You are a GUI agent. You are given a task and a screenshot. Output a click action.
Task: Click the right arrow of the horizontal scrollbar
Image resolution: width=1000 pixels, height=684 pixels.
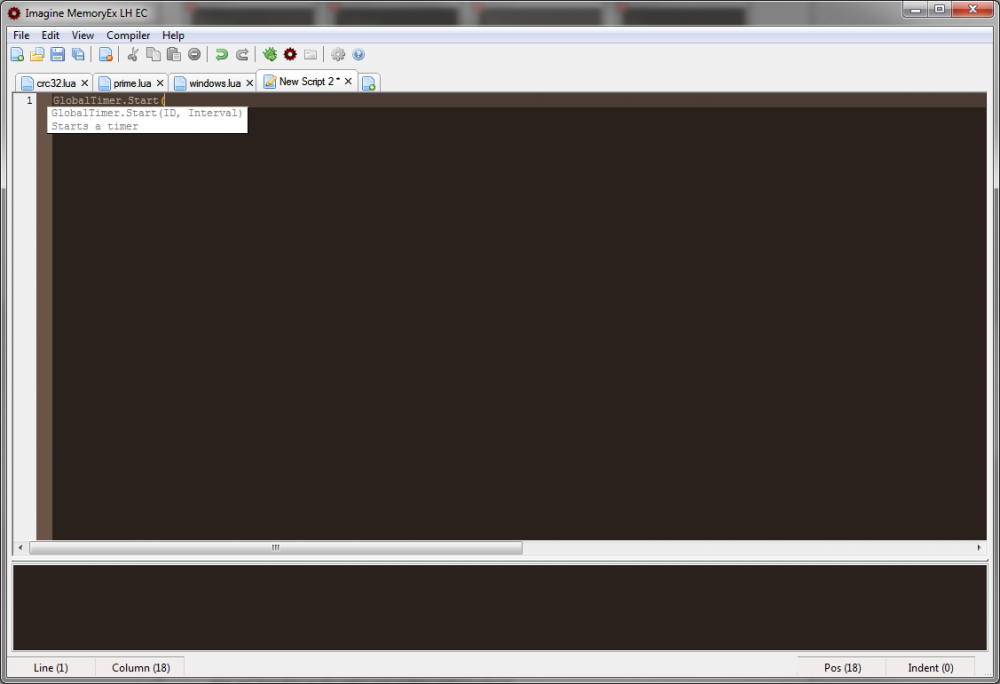[x=979, y=548]
